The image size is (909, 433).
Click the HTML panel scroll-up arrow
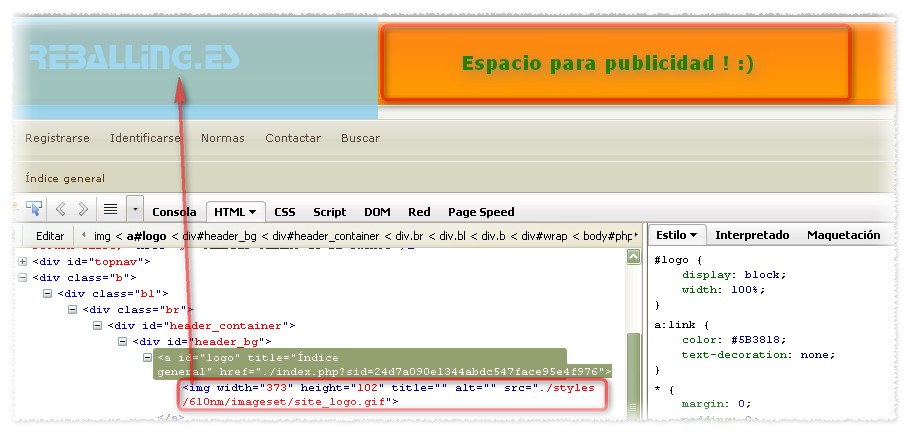632,257
